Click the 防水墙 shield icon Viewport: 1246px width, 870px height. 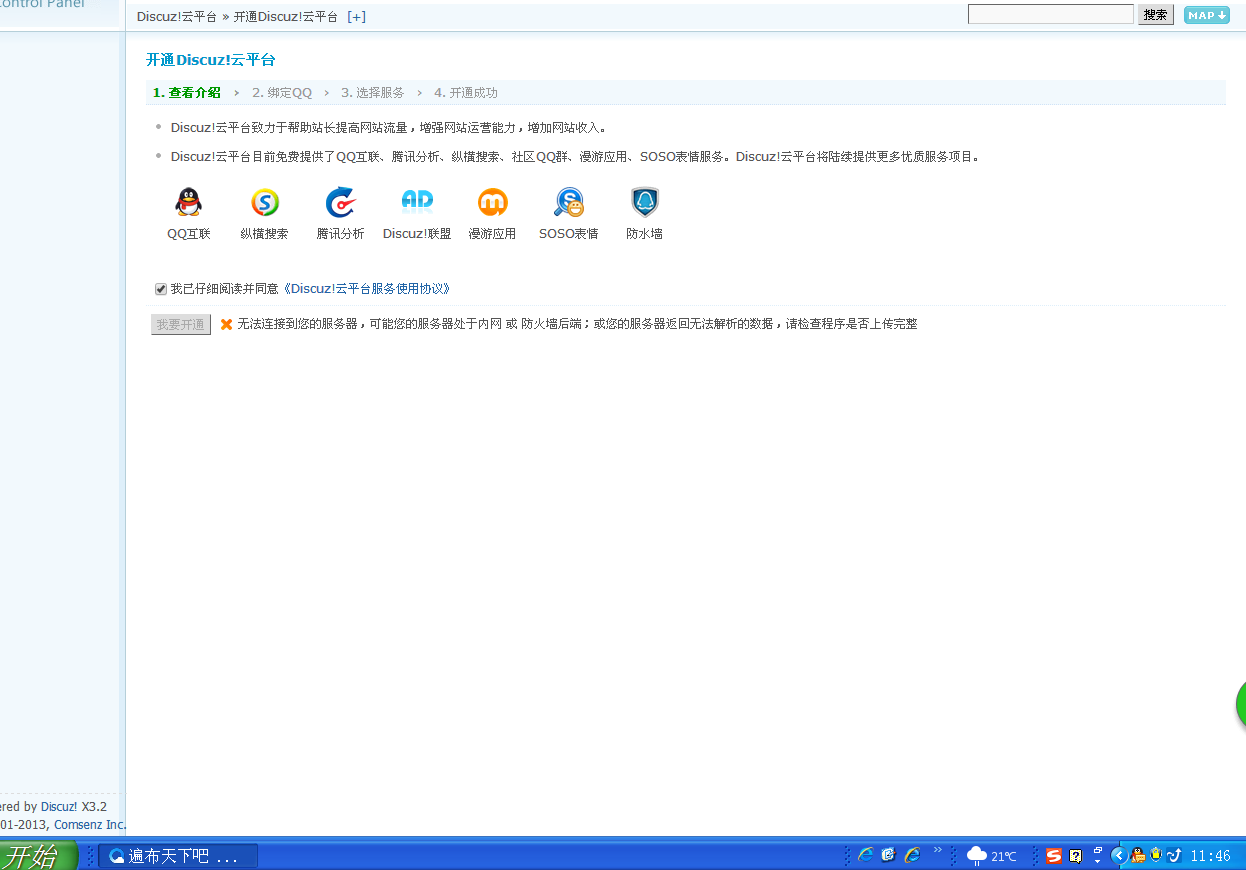click(645, 203)
